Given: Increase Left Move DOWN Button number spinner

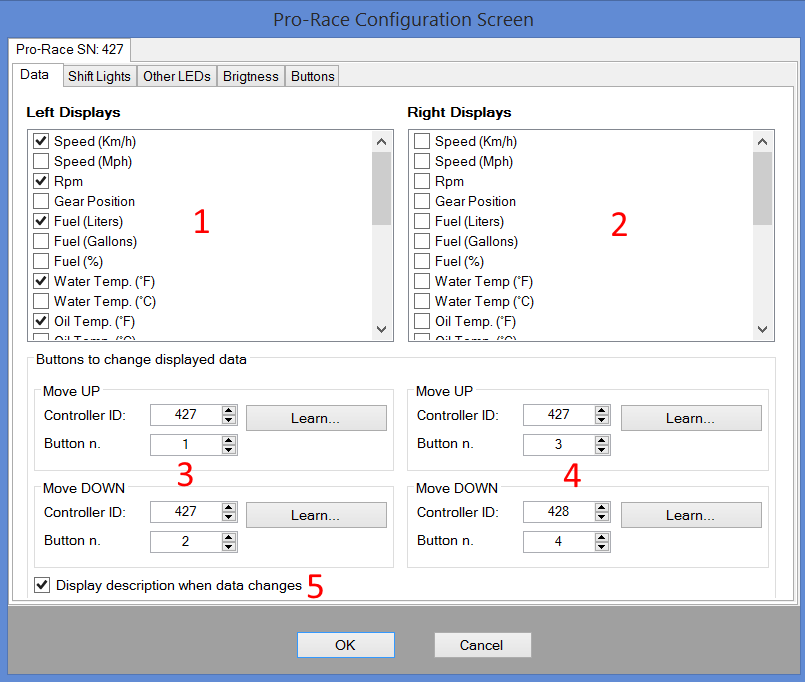Looking at the screenshot, I should tap(229, 537).
